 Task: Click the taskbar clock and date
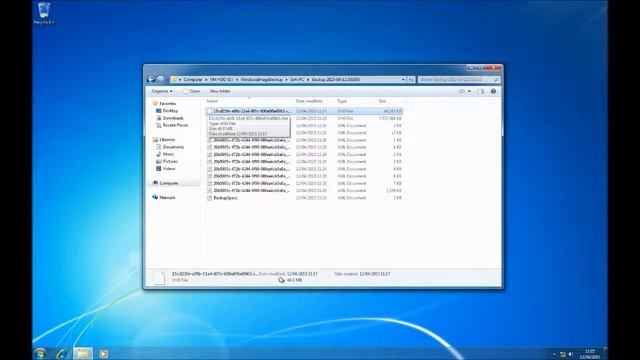[589, 354]
